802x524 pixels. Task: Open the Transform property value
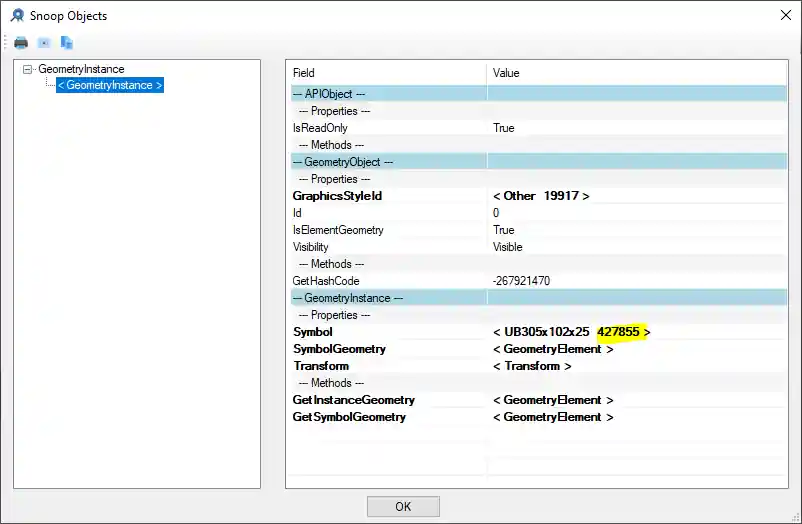(x=532, y=366)
